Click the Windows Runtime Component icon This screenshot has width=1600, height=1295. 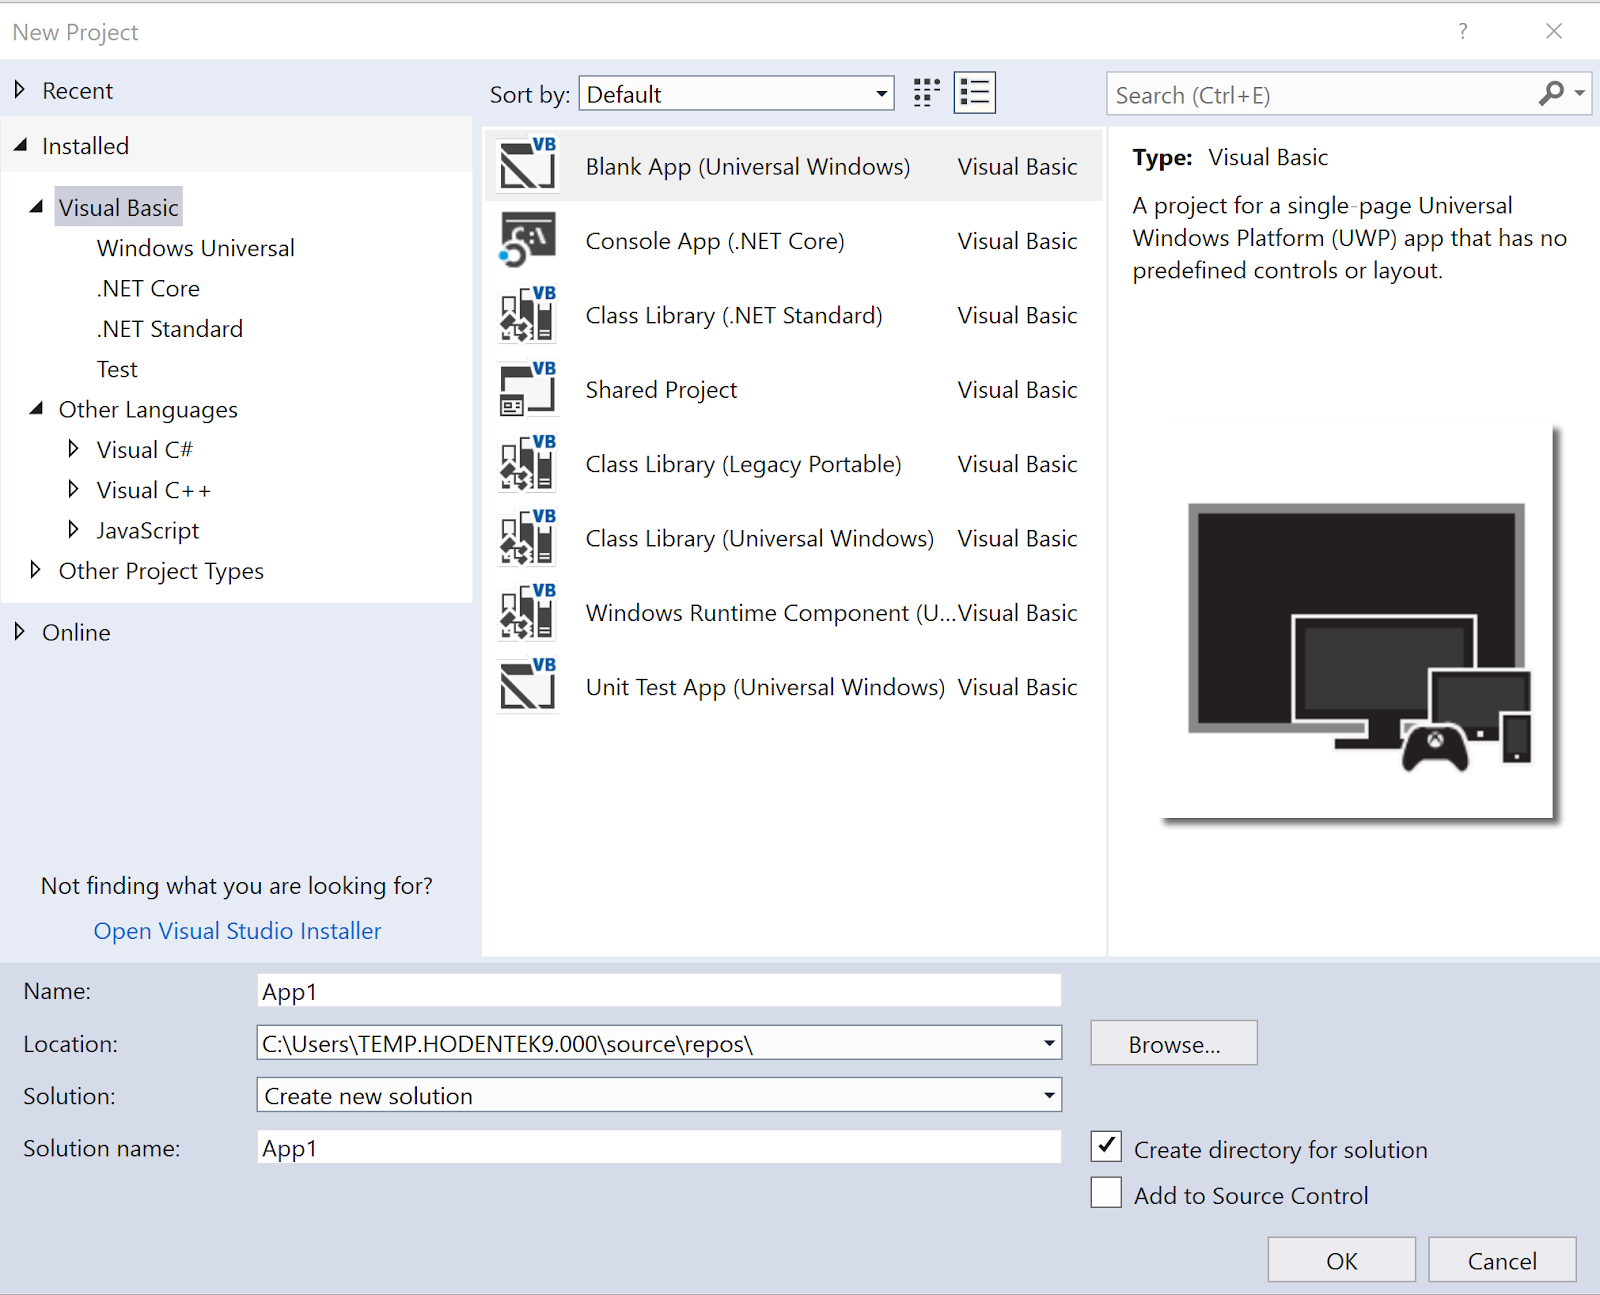tap(527, 611)
